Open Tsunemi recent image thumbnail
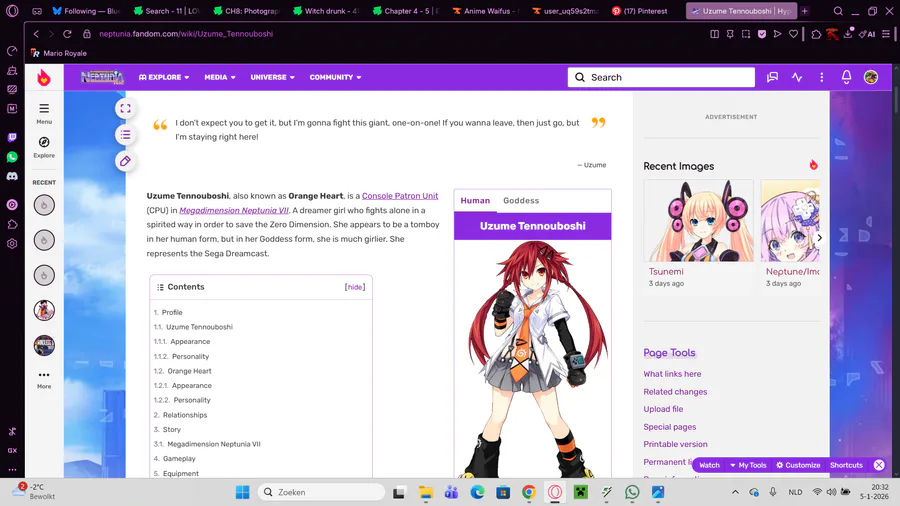The height and width of the screenshot is (506, 900). [x=699, y=221]
